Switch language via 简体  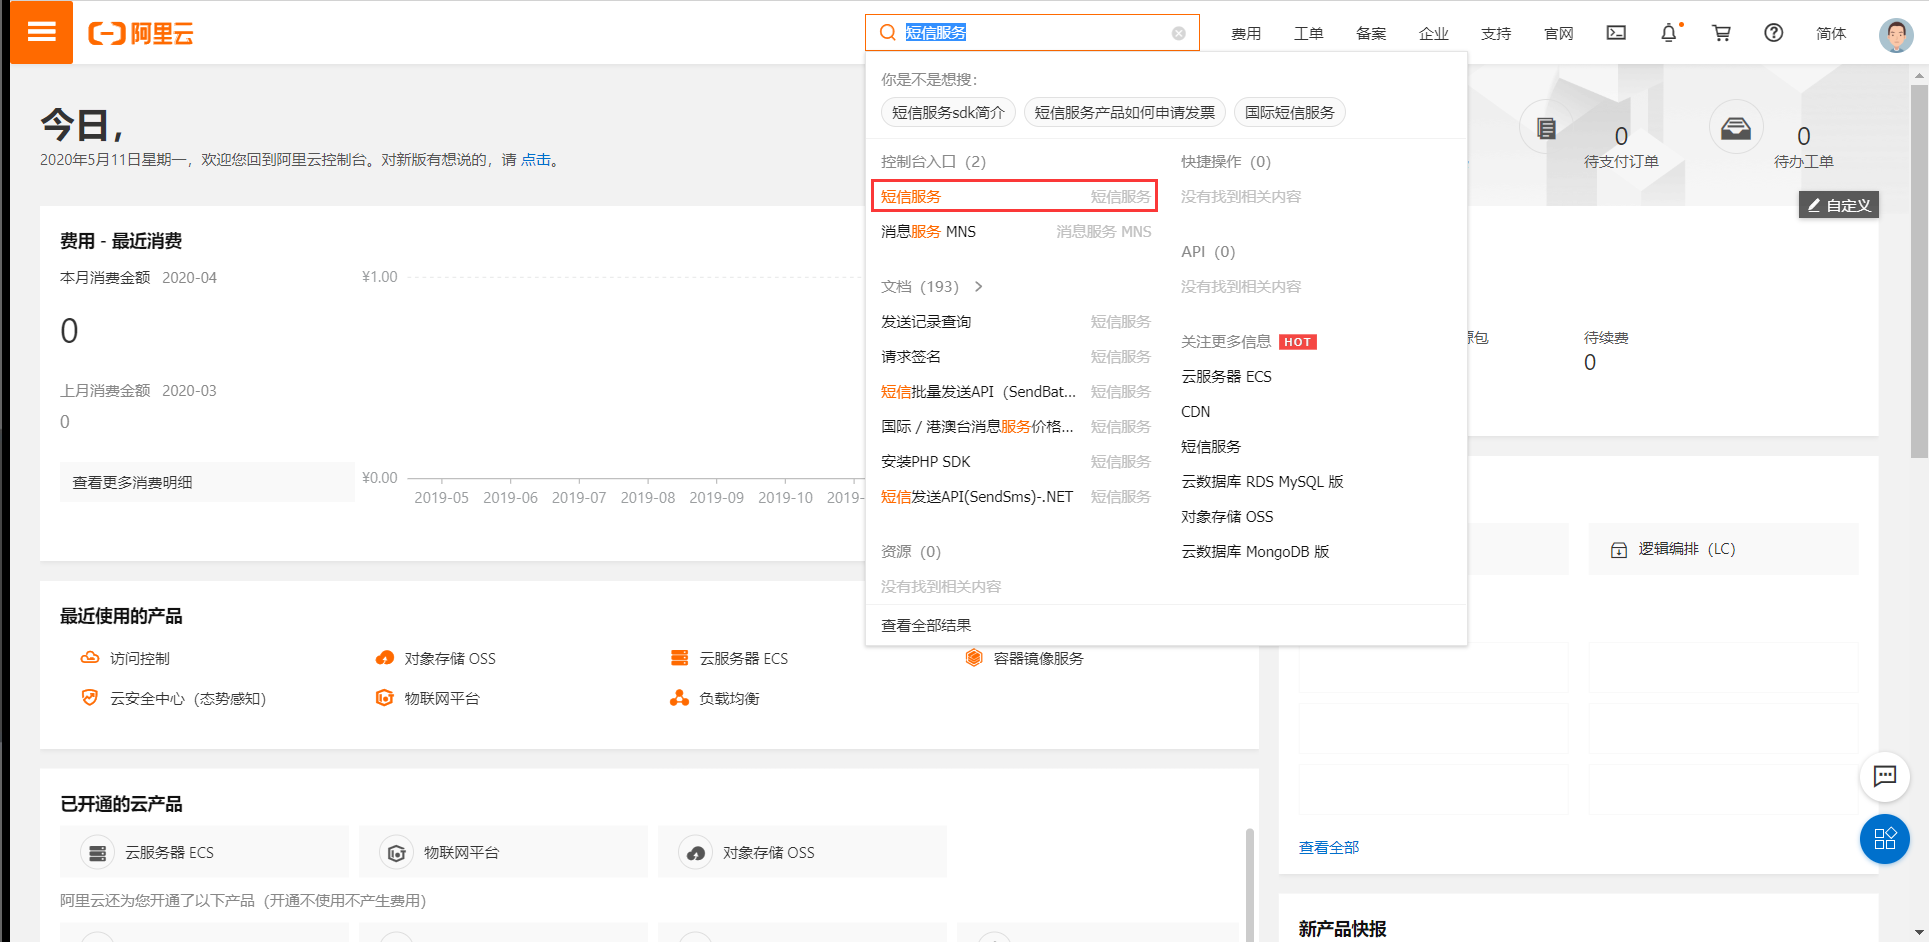click(1831, 34)
